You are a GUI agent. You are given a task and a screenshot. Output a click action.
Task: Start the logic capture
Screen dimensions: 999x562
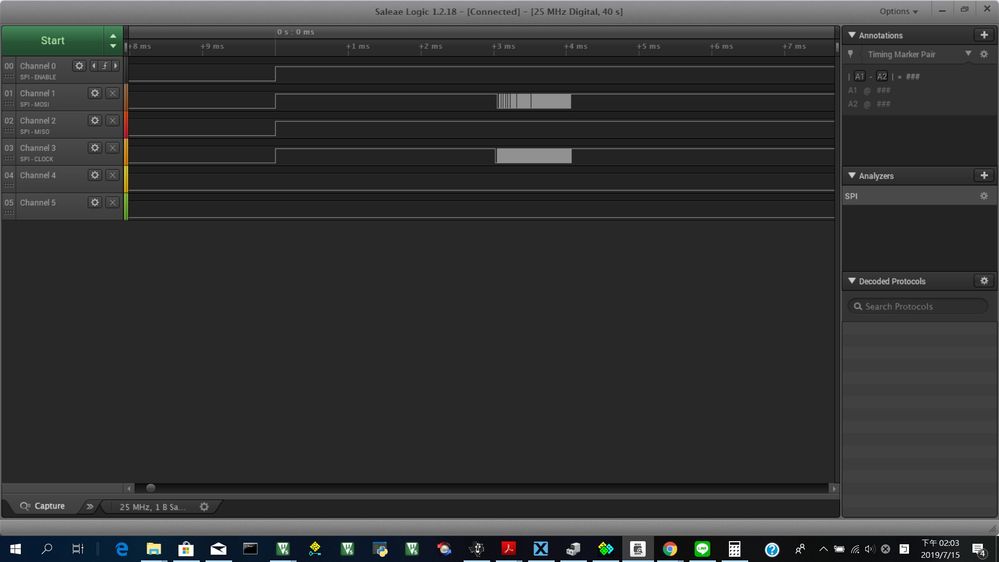tap(53, 41)
